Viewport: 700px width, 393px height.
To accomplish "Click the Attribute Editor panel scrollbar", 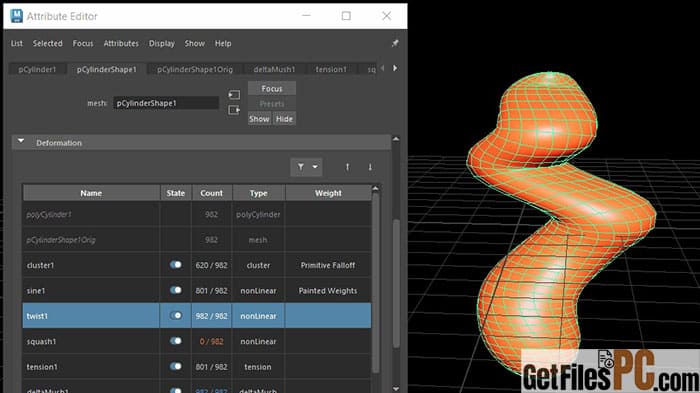I will [x=396, y=284].
